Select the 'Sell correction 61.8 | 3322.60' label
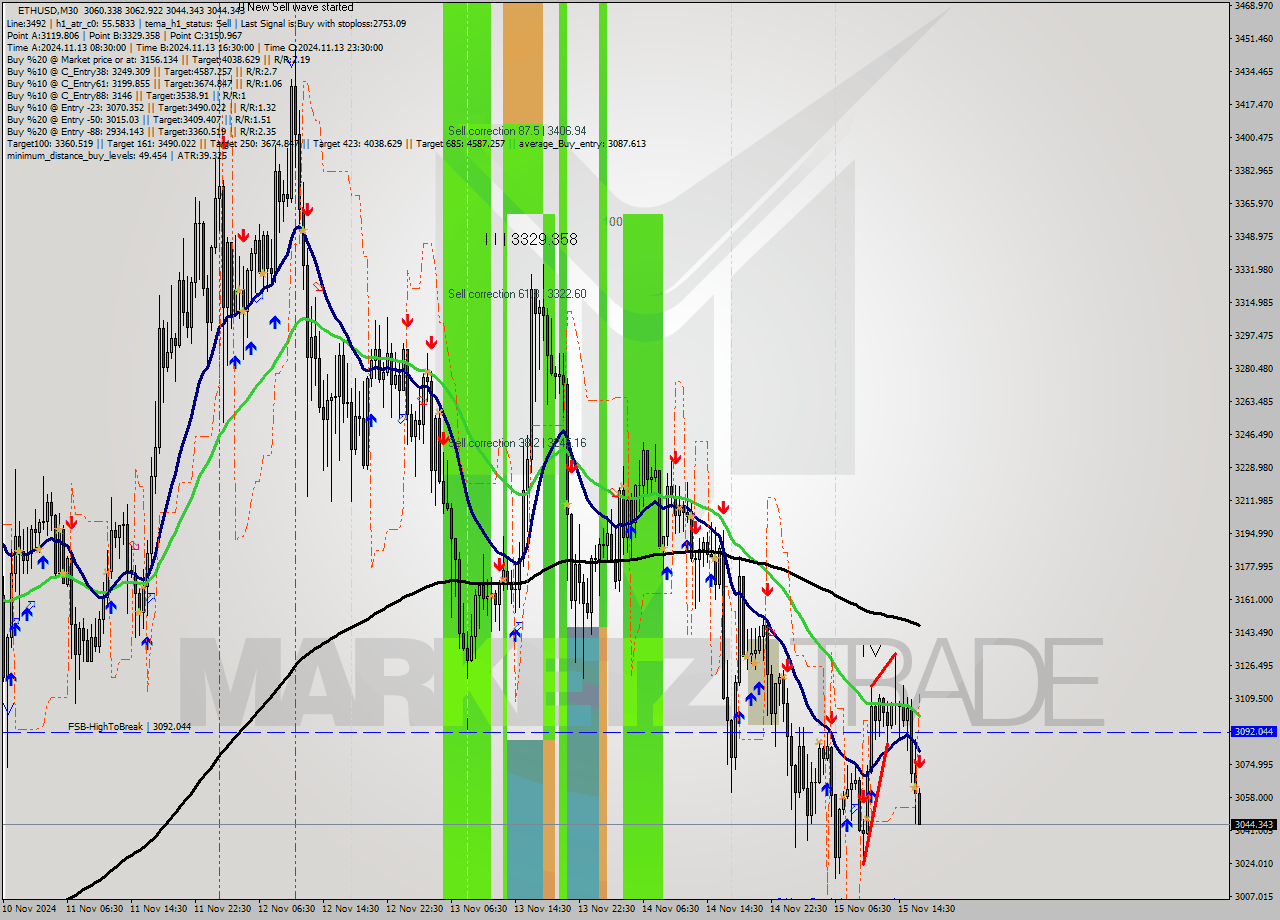The image size is (1280, 920). pos(517,294)
